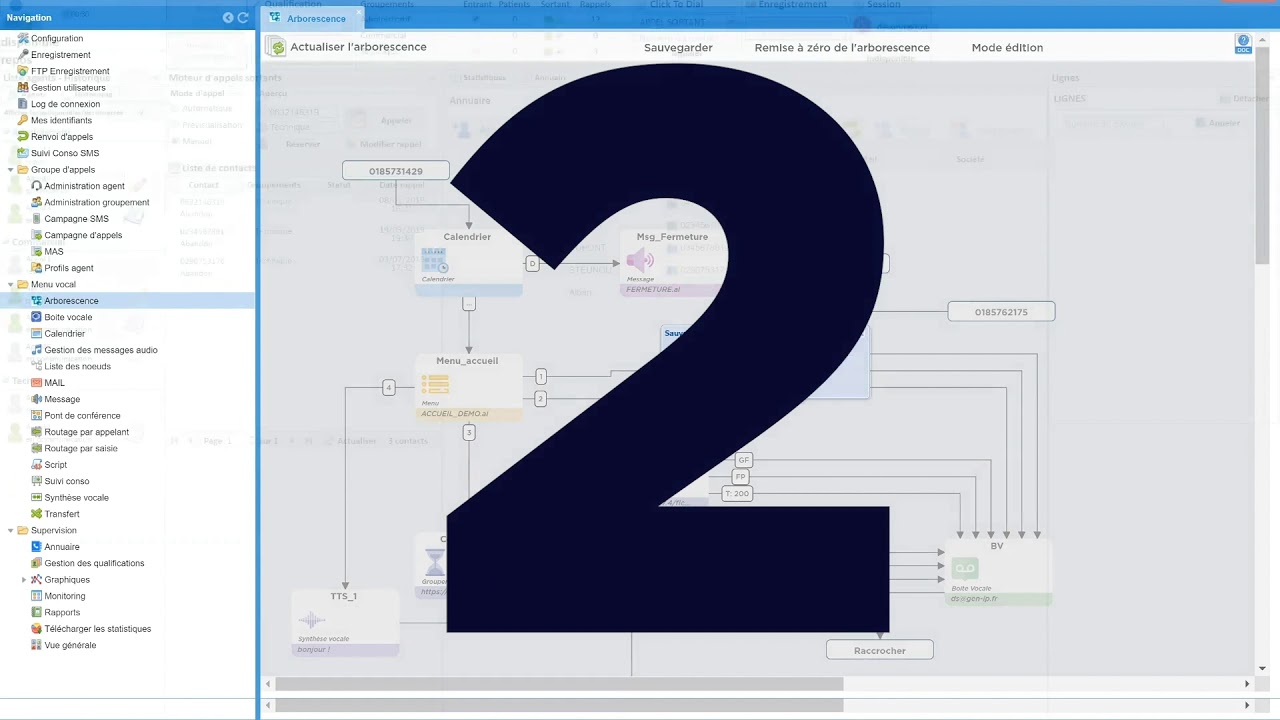This screenshot has width=1280, height=720.
Task: Click the Administration groupement icon
Action: coord(36,202)
